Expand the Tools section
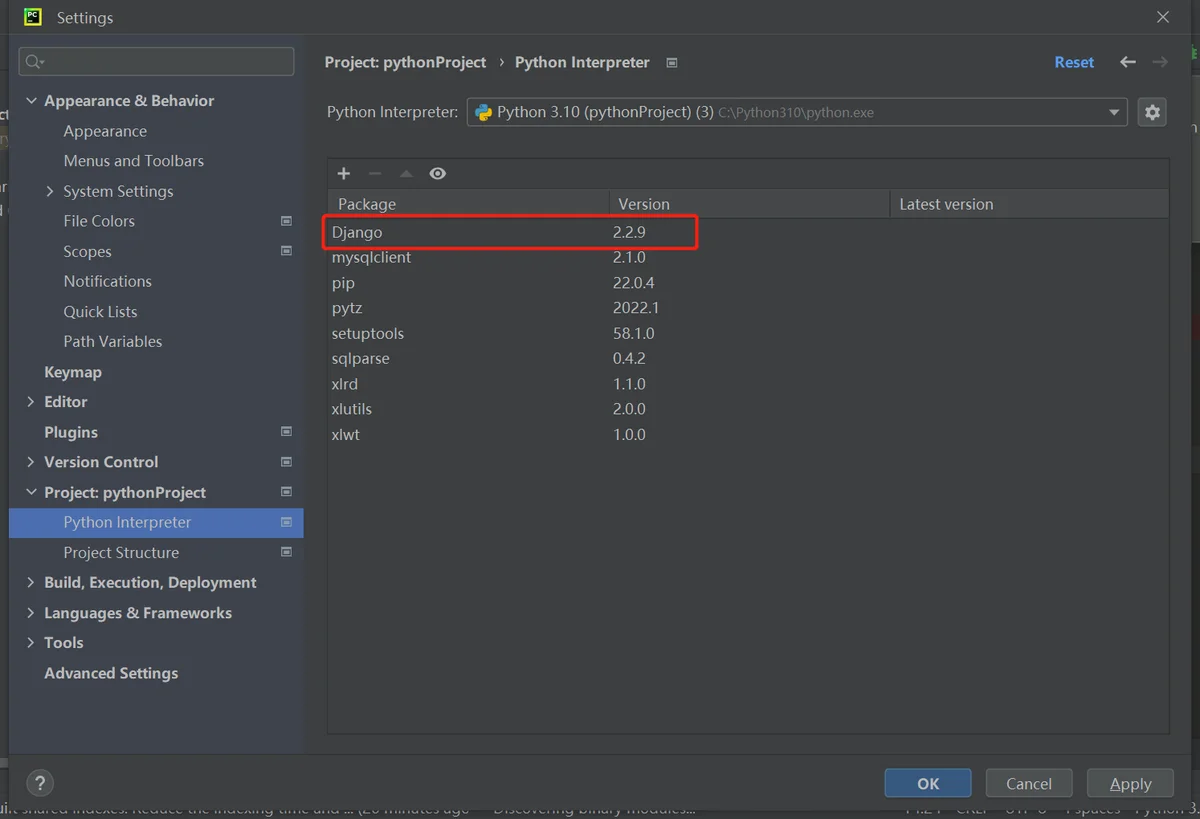The width and height of the screenshot is (1200, 819). [31, 643]
